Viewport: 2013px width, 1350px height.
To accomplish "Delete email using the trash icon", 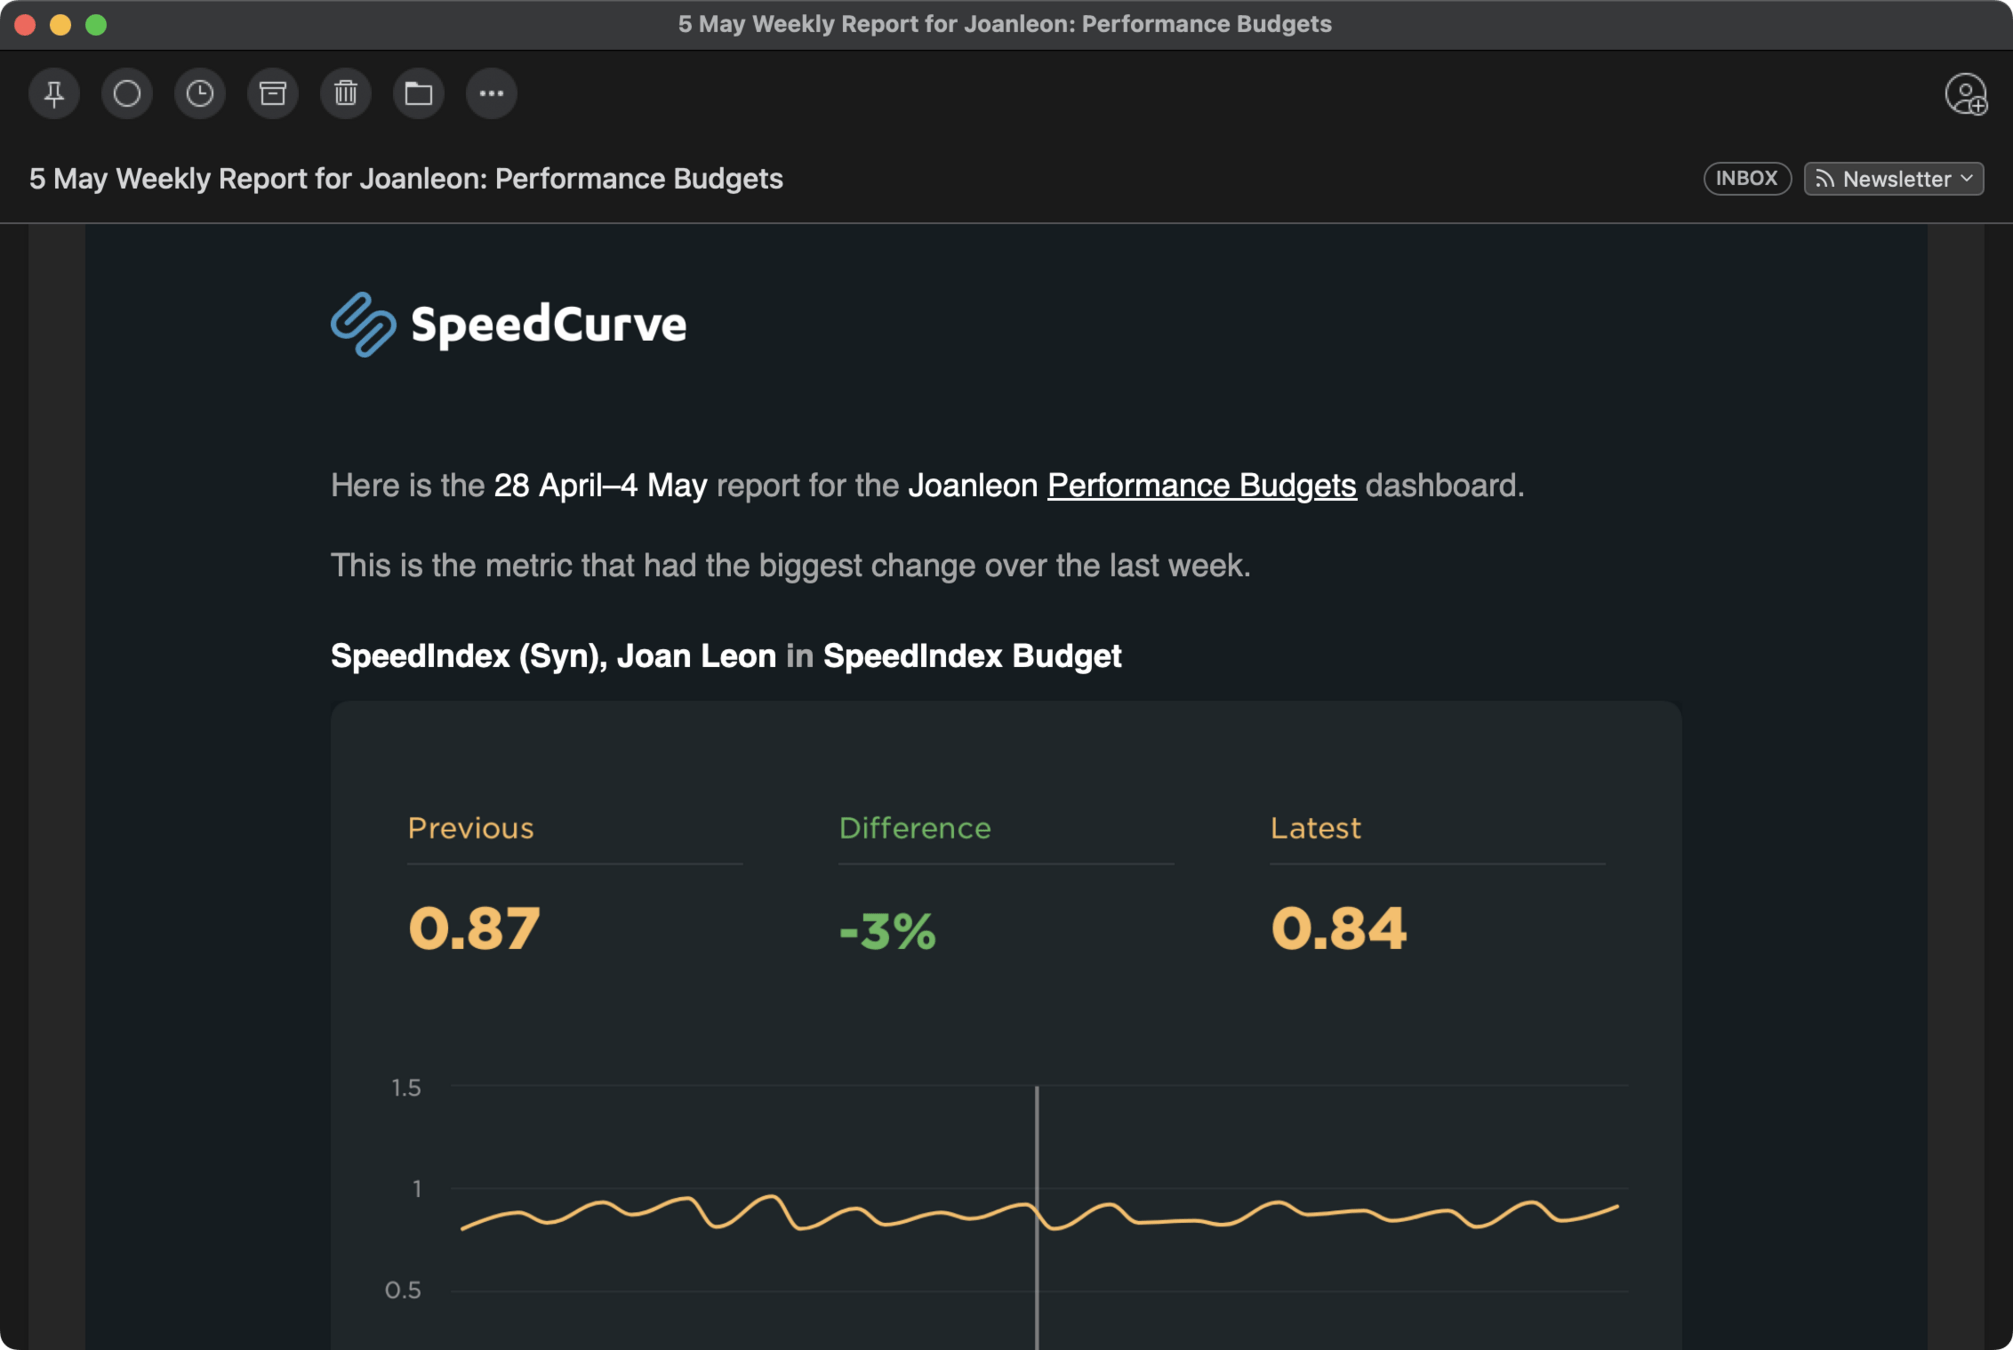I will tap(346, 93).
